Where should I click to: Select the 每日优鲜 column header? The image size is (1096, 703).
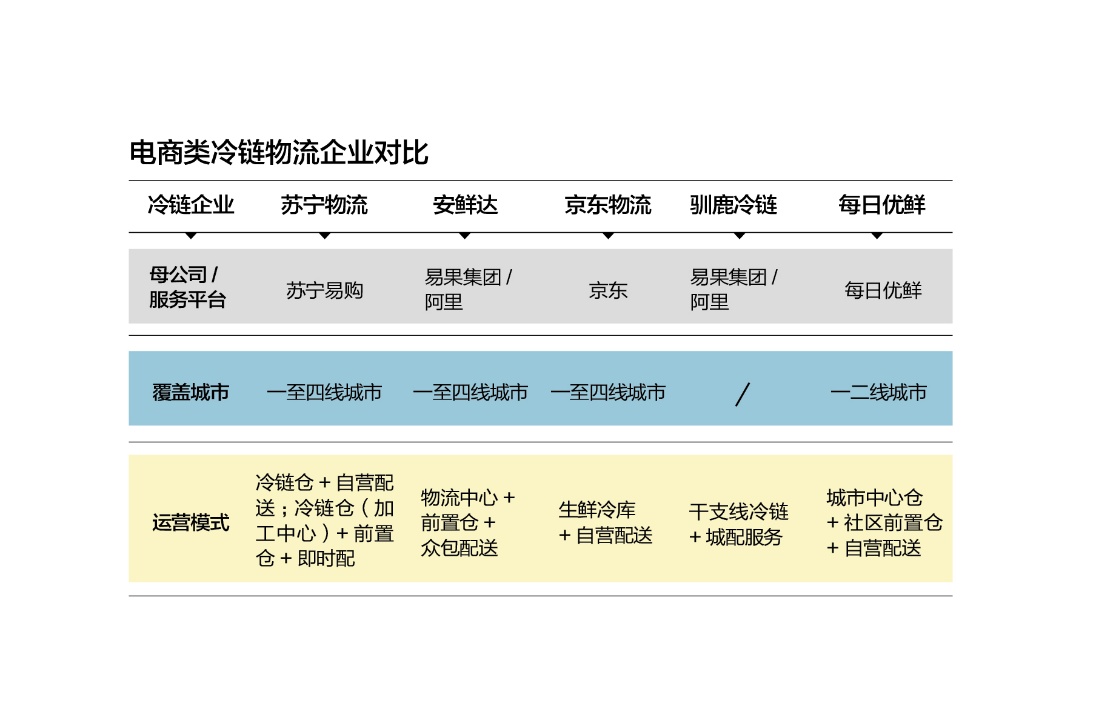(882, 205)
